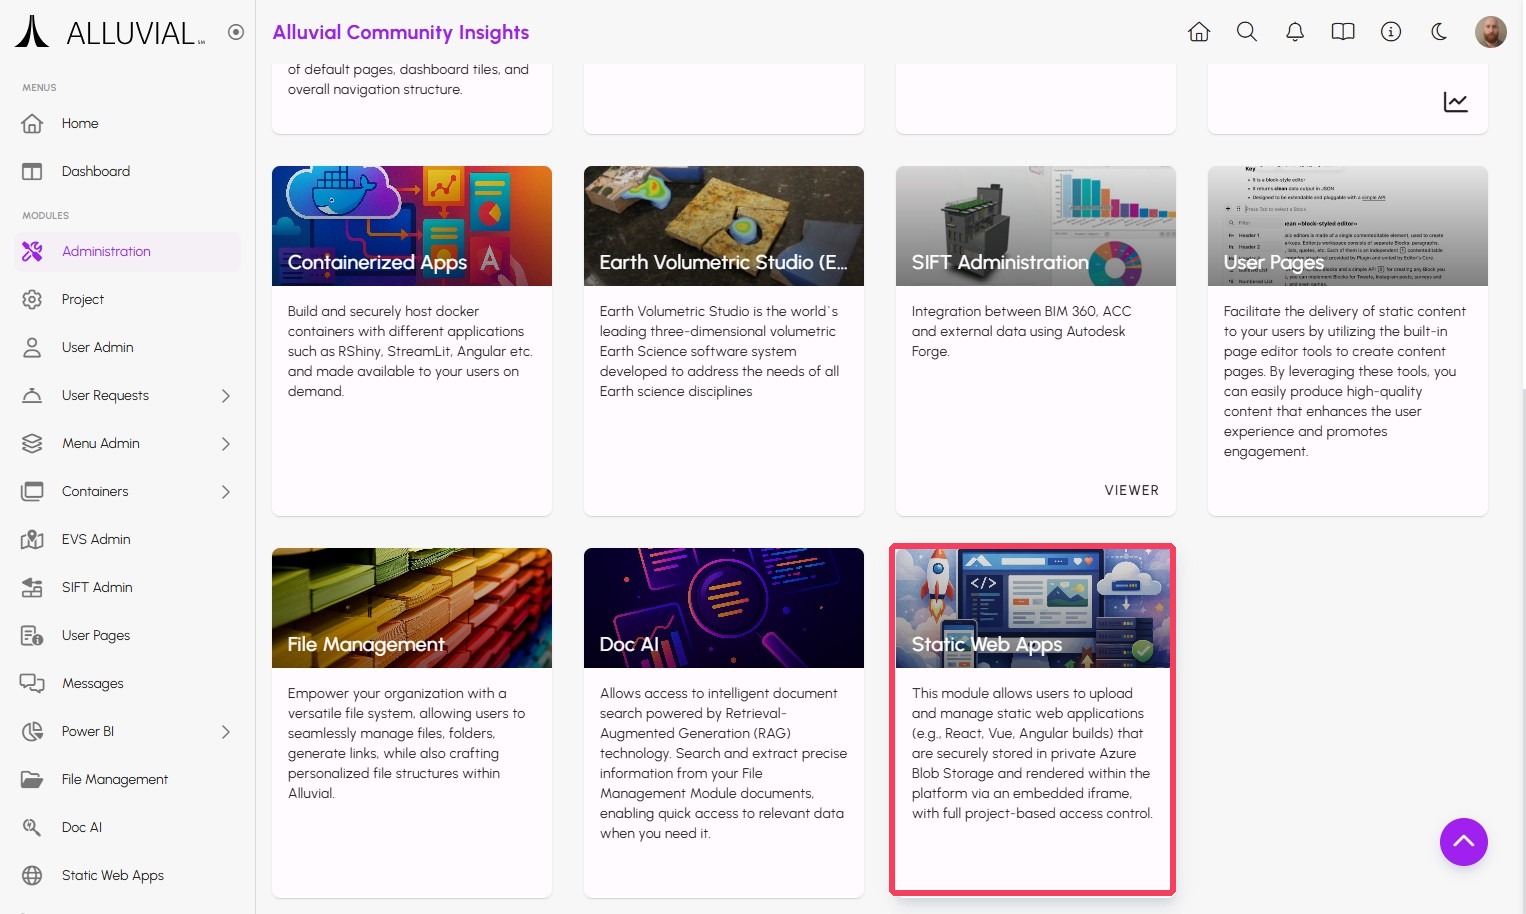Select Dashboard in the sidebar menu
The height and width of the screenshot is (914, 1526).
click(x=96, y=172)
